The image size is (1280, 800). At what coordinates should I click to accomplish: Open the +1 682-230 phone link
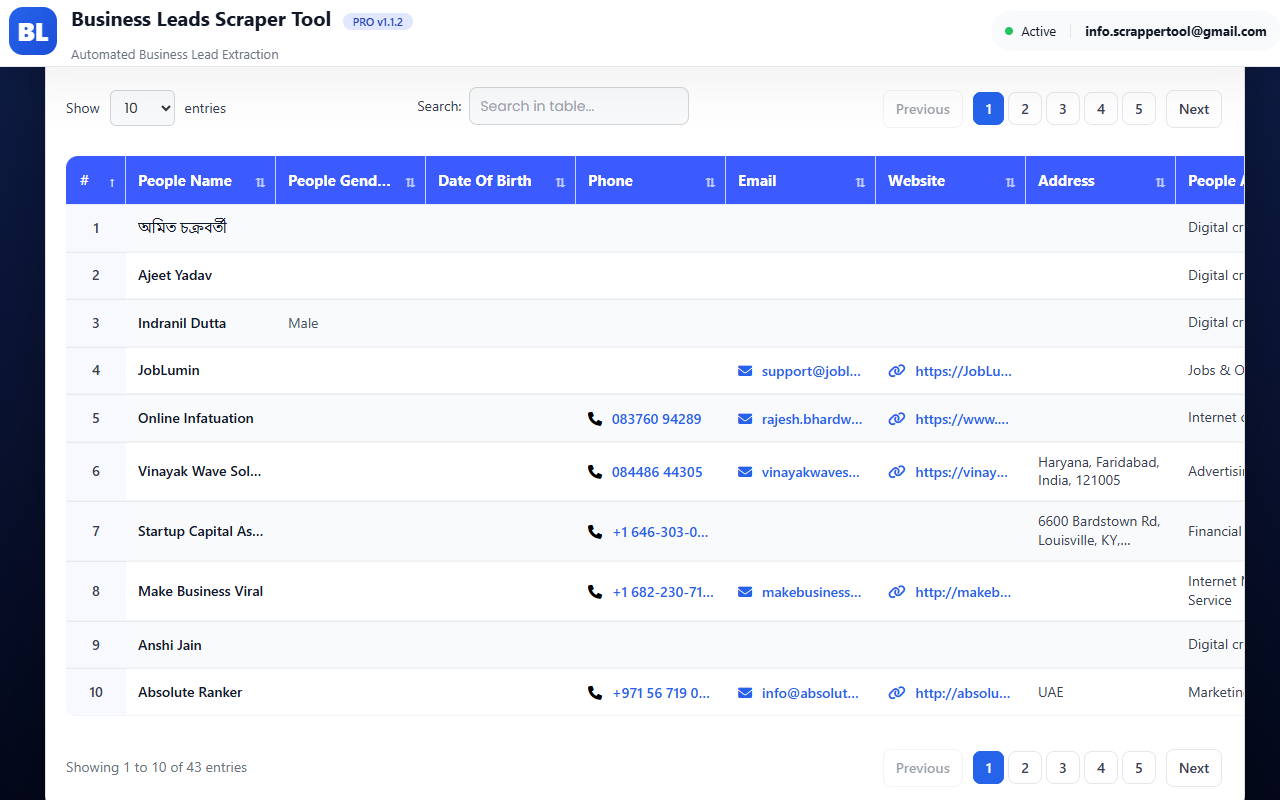664,592
